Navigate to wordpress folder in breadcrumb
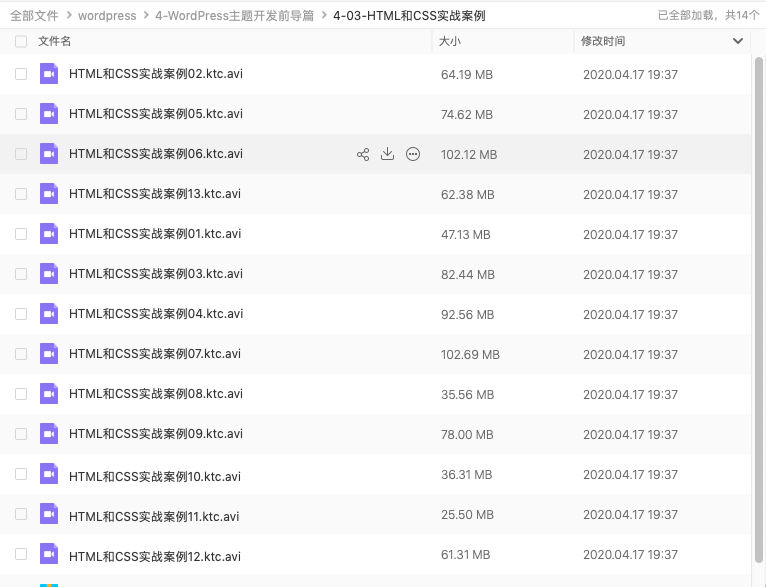This screenshot has width=766, height=587. 107,16
